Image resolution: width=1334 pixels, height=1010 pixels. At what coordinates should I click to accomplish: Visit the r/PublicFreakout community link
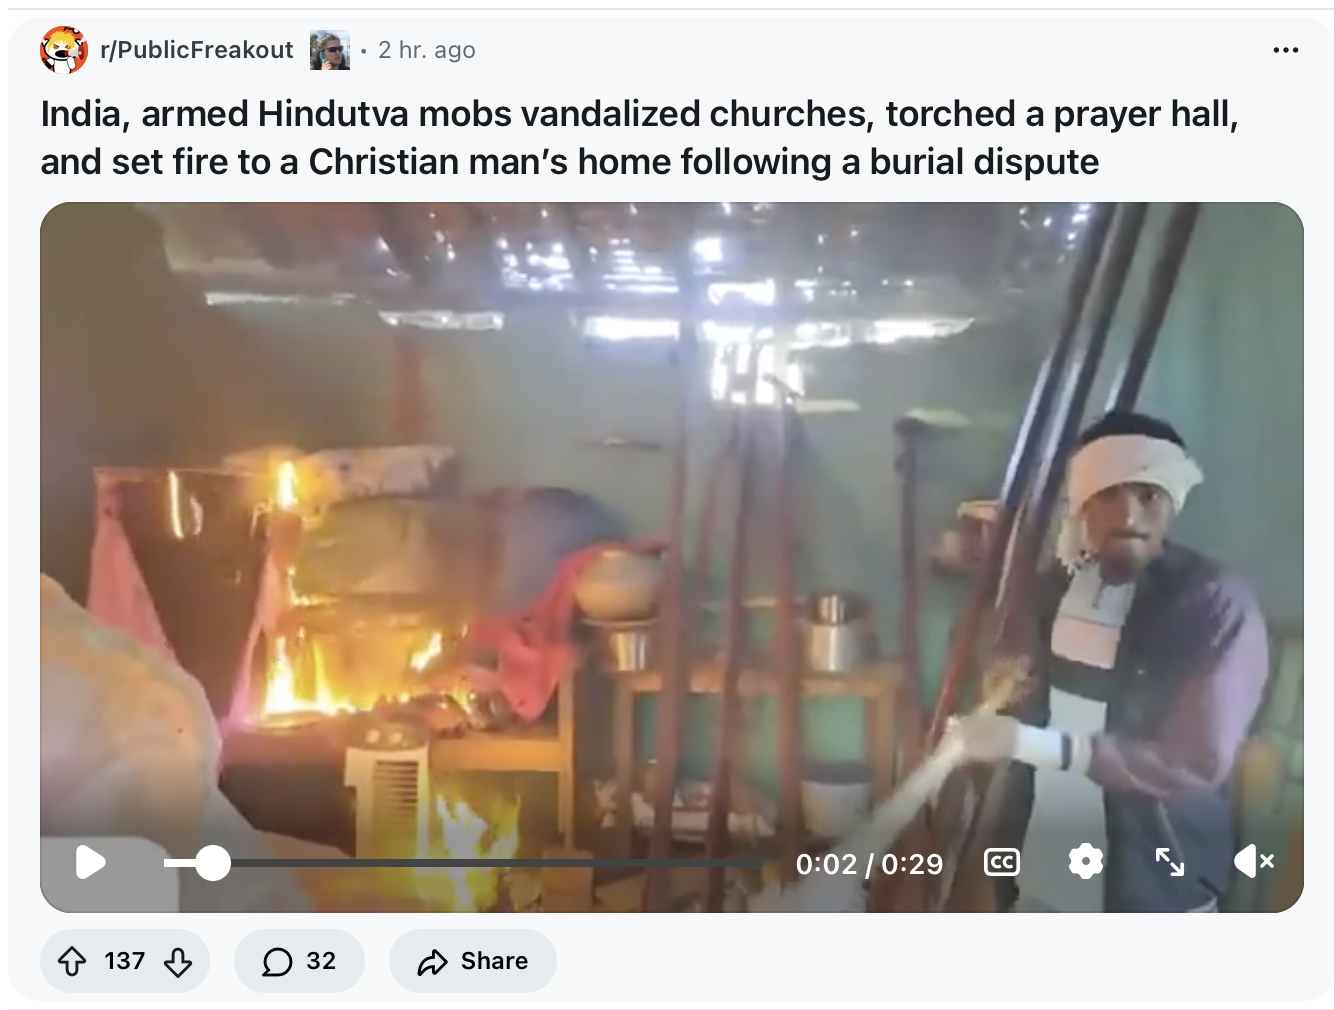pyautogui.click(x=197, y=50)
